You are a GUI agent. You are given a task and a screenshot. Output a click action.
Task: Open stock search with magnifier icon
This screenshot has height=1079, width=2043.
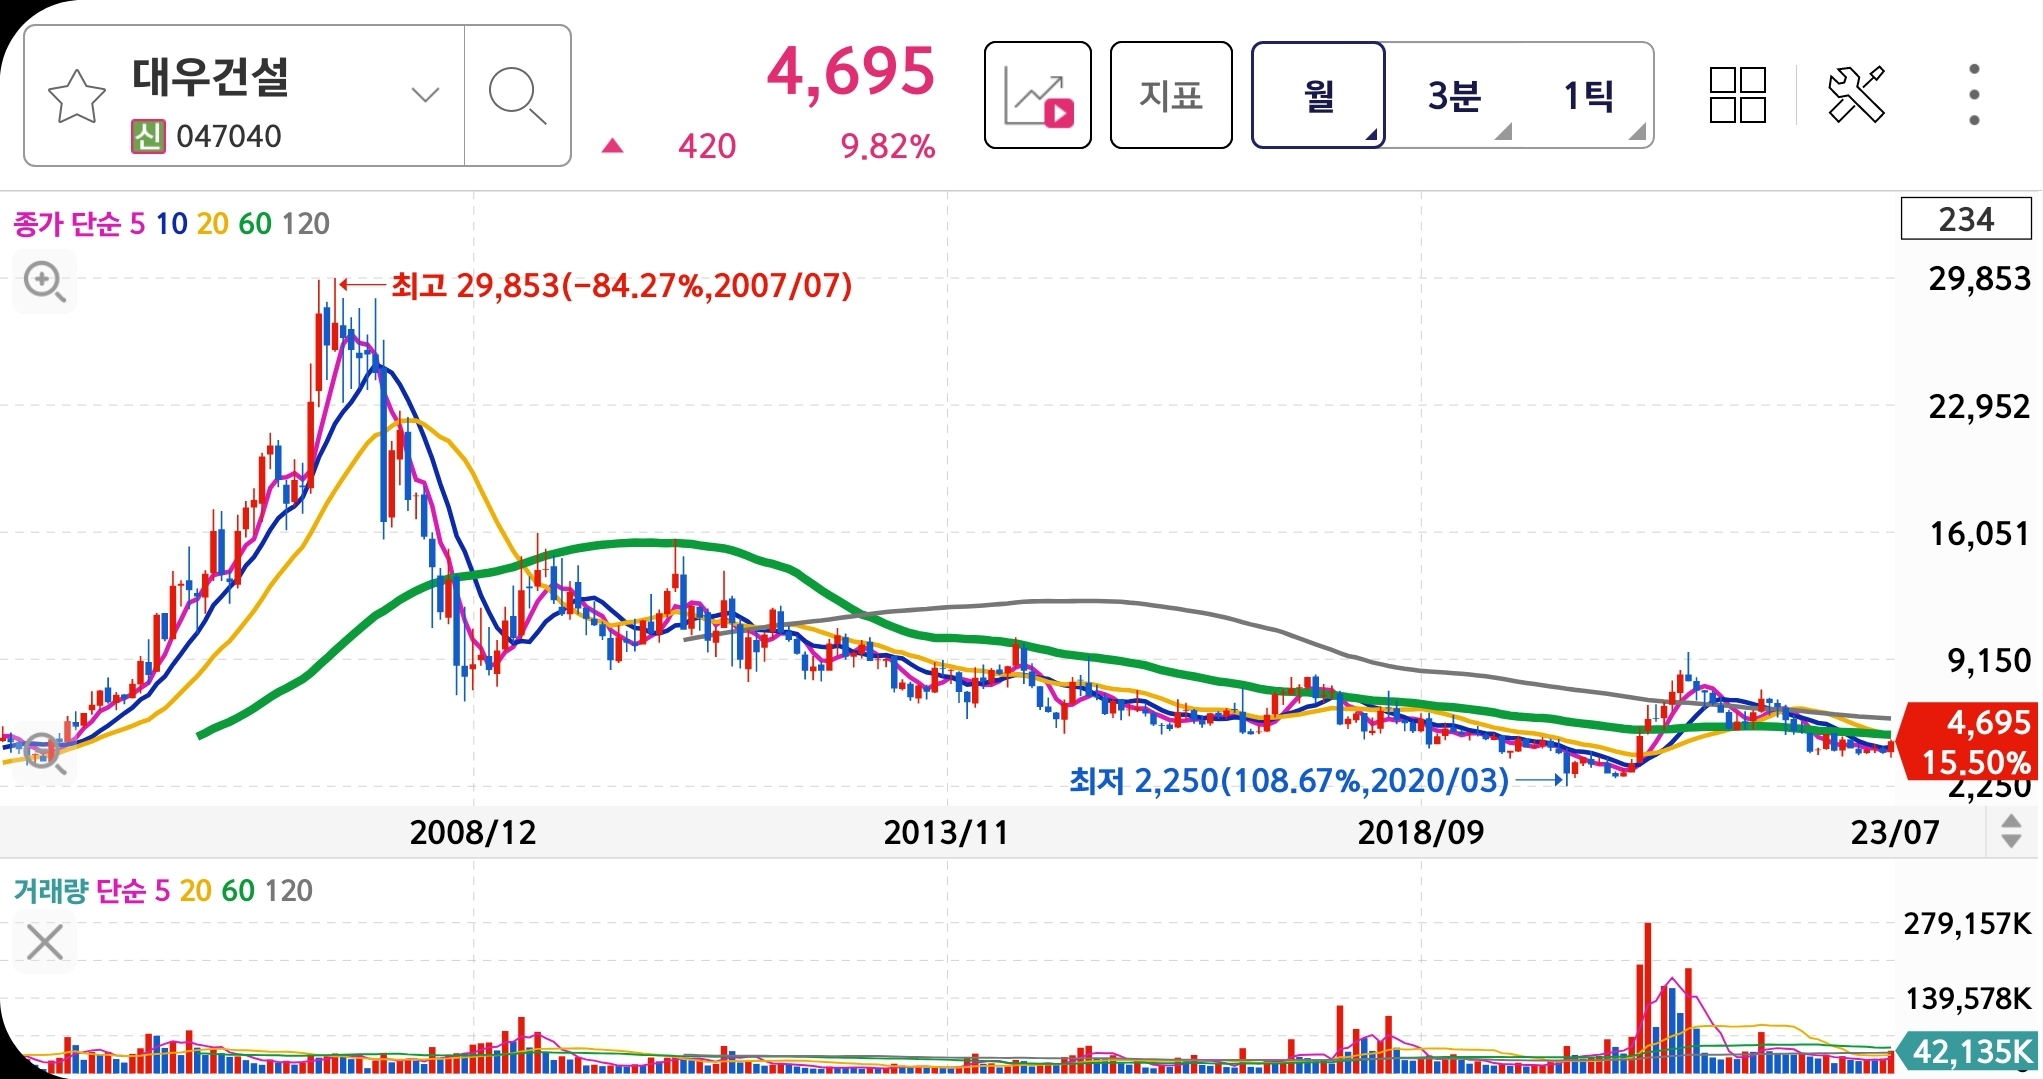[517, 96]
